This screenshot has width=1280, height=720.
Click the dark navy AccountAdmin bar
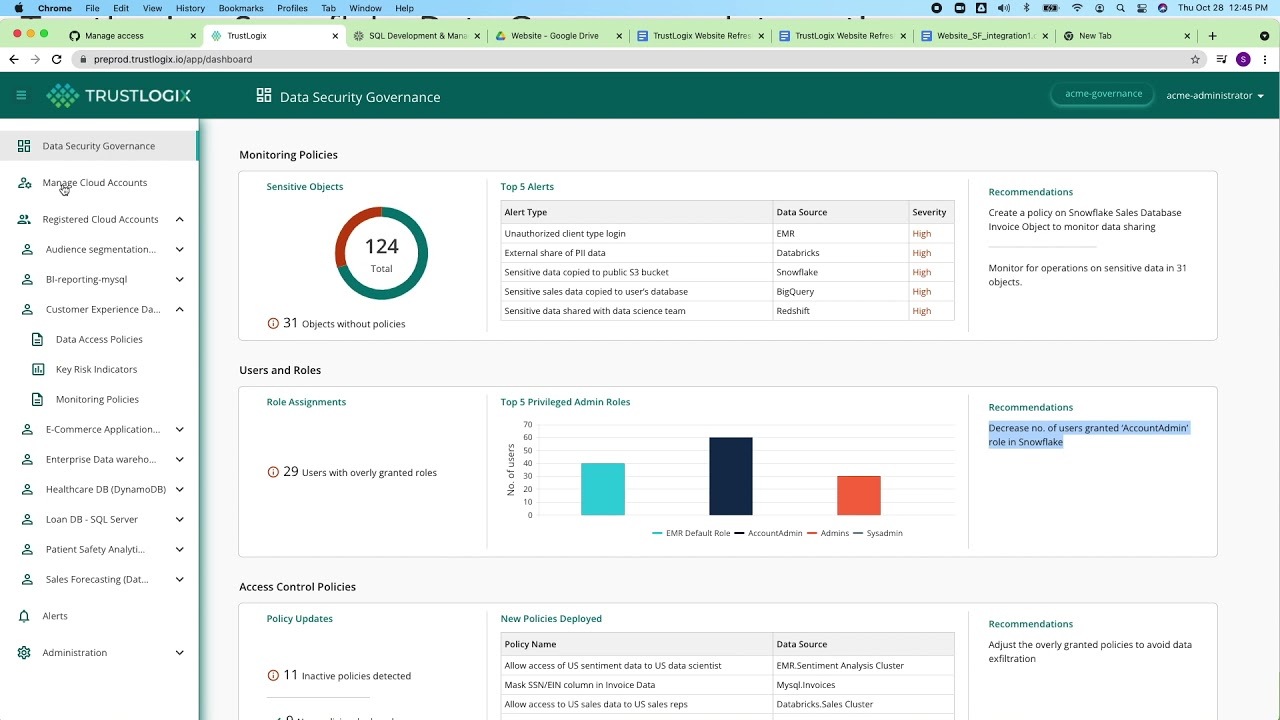731,476
